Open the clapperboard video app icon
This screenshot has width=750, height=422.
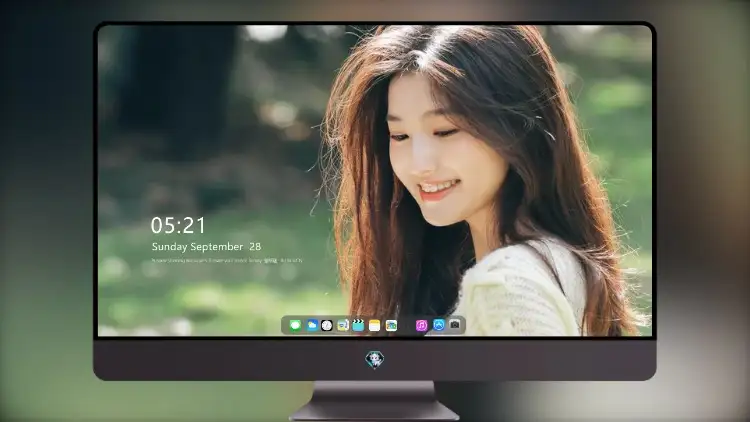(x=358, y=326)
